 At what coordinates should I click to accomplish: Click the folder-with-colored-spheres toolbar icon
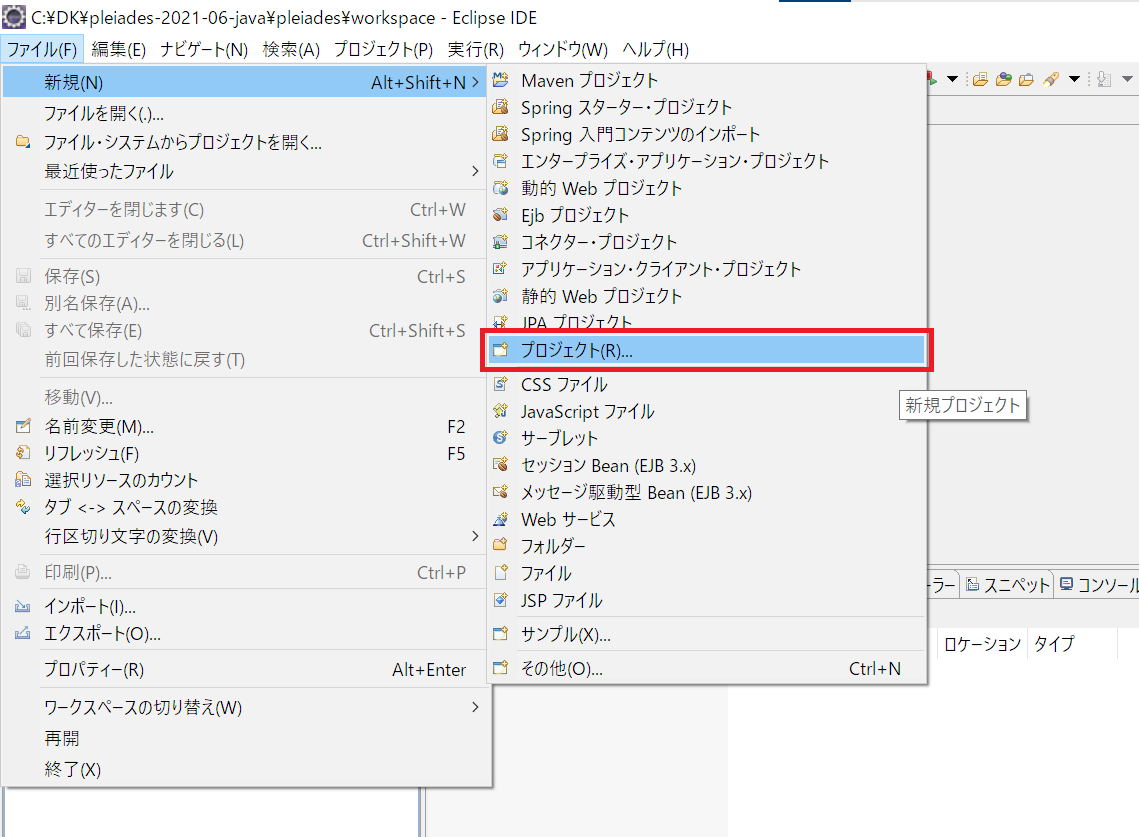[1004, 79]
